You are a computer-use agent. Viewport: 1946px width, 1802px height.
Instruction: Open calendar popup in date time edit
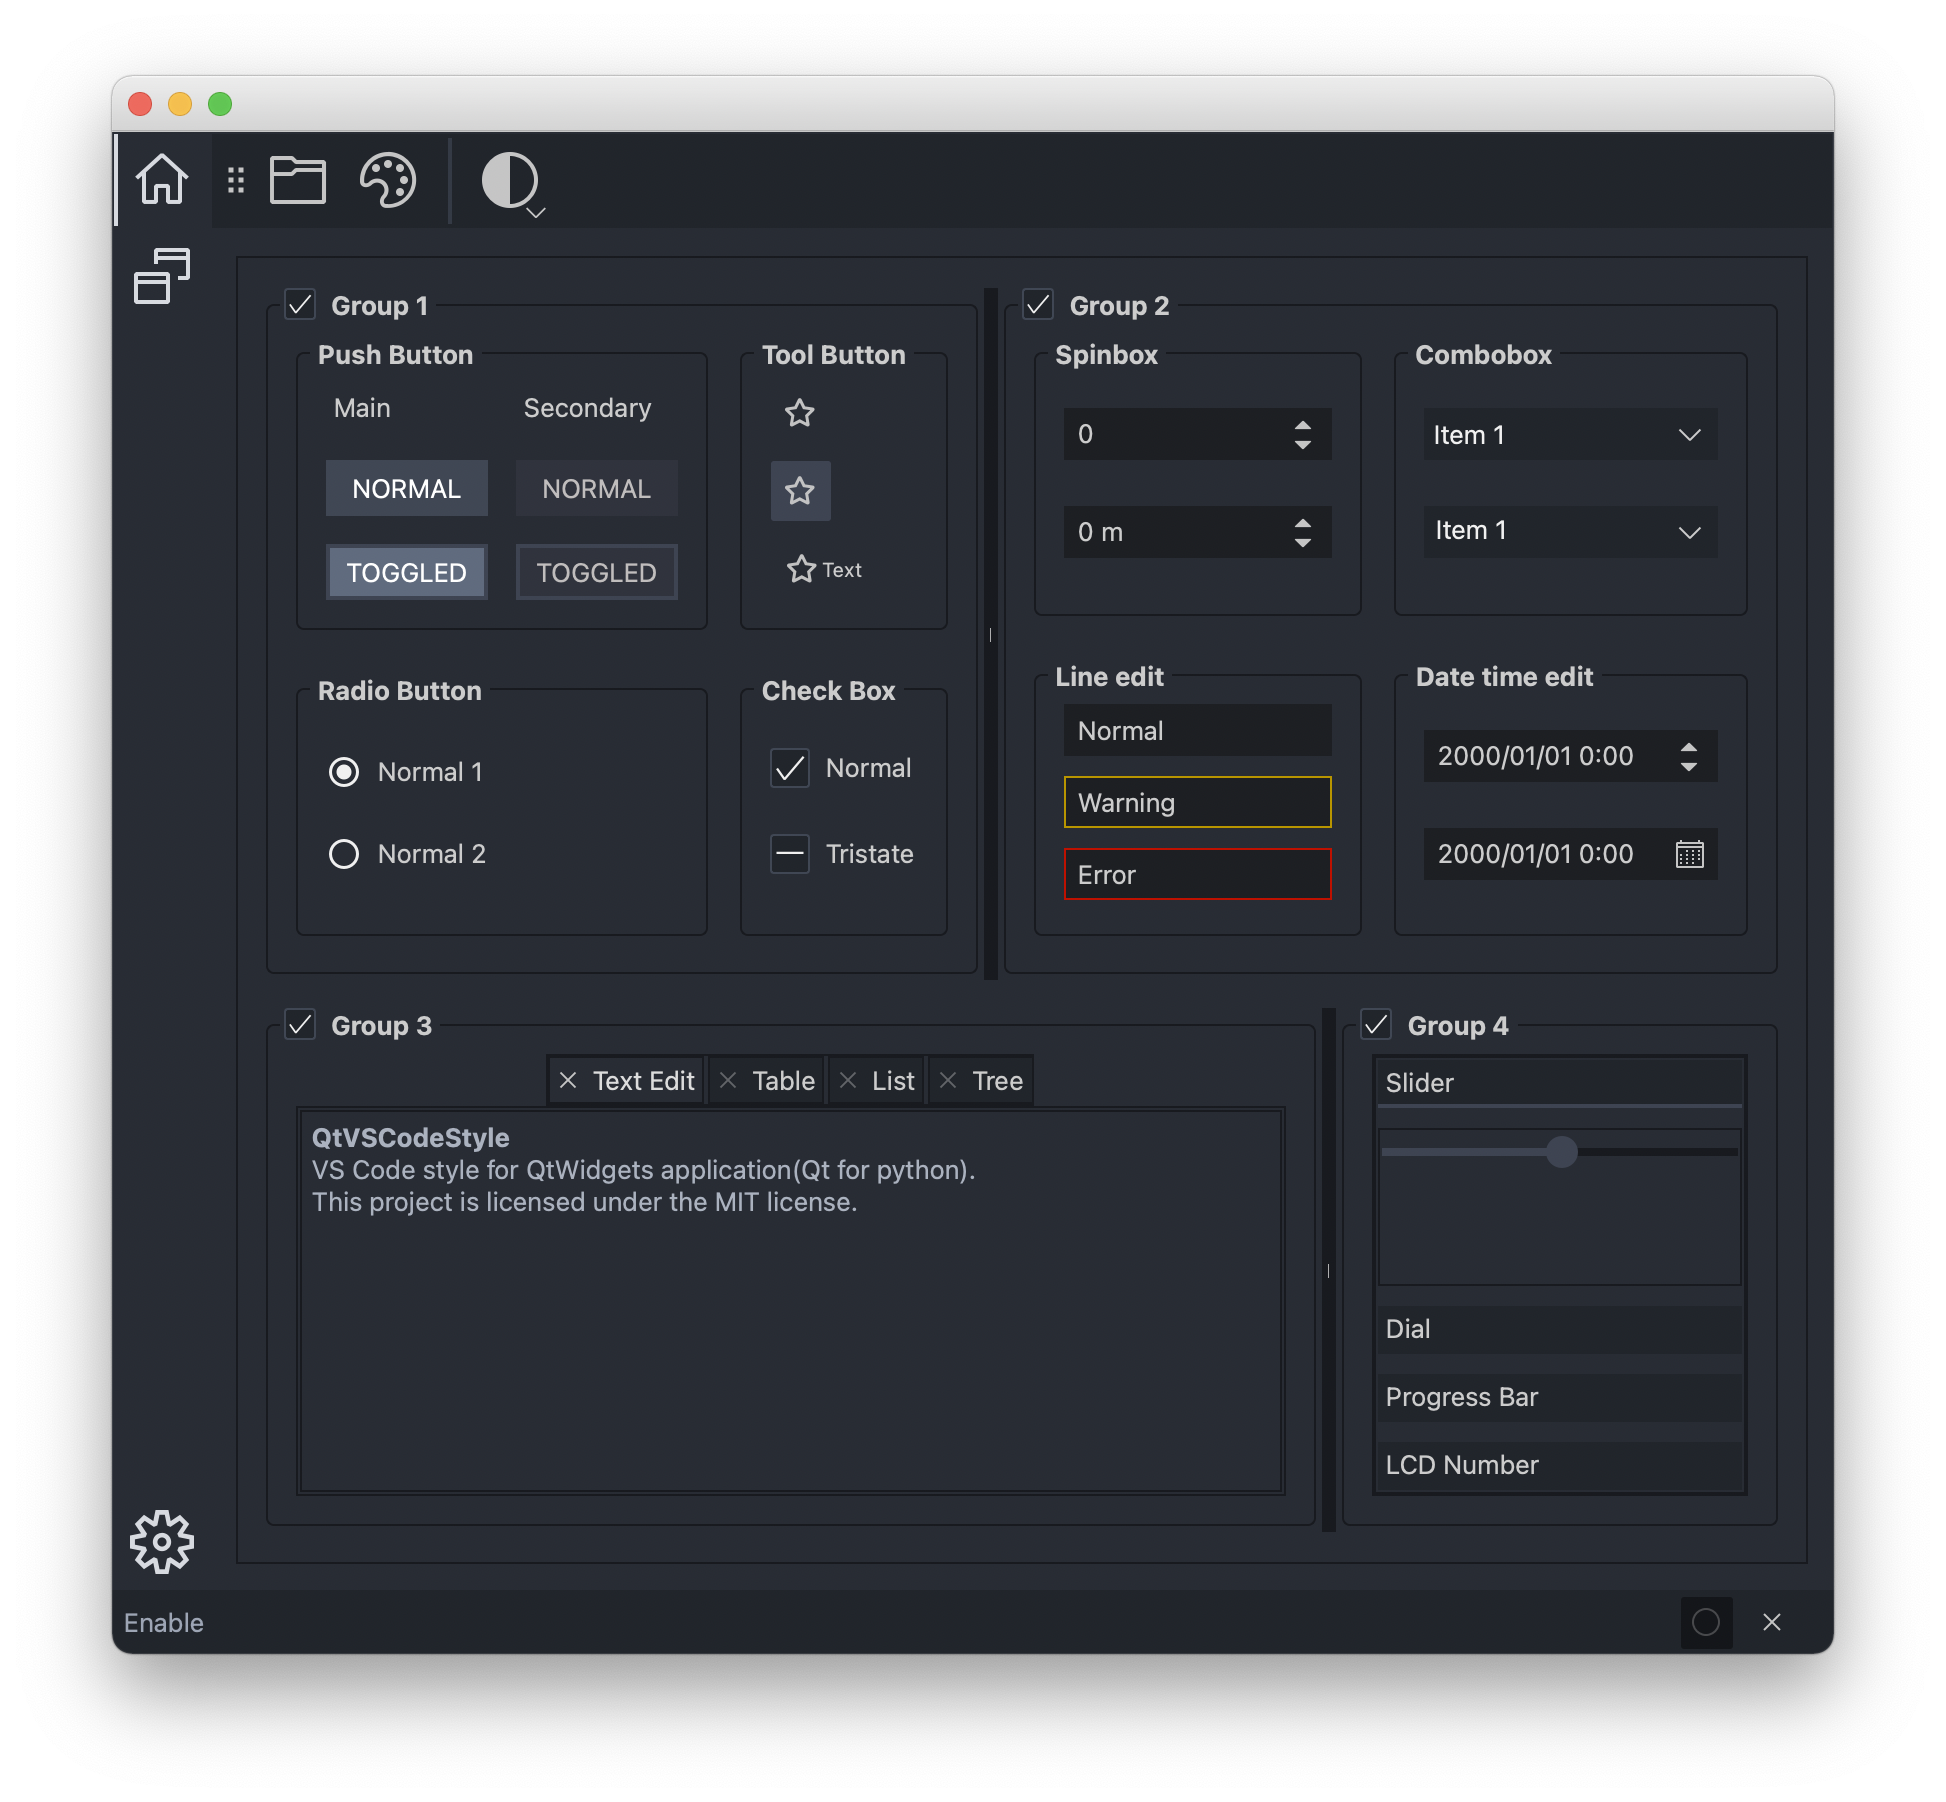pos(1689,854)
